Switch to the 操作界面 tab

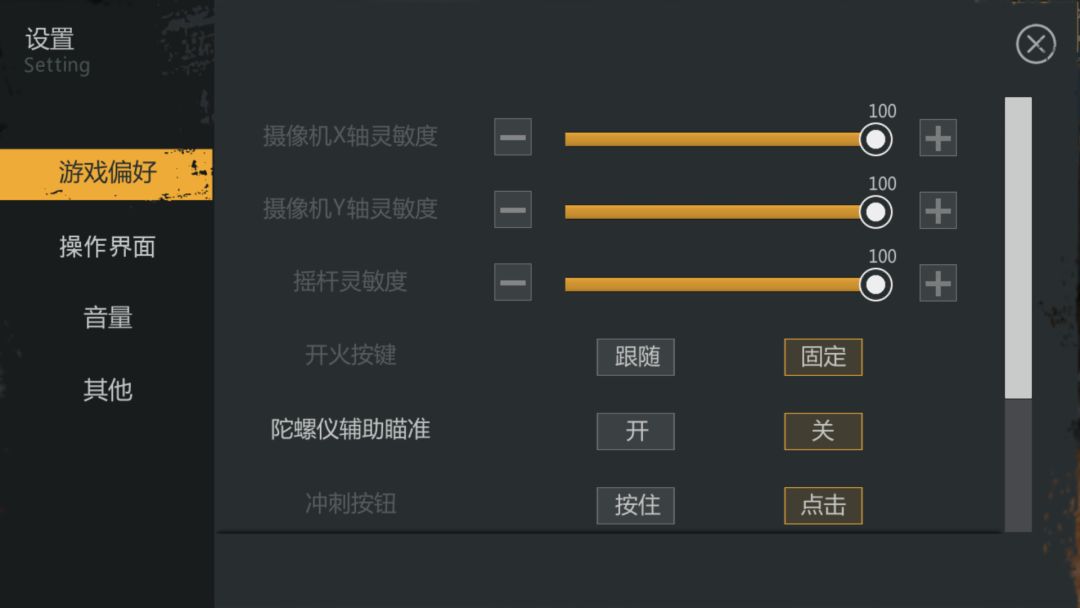tap(107, 247)
